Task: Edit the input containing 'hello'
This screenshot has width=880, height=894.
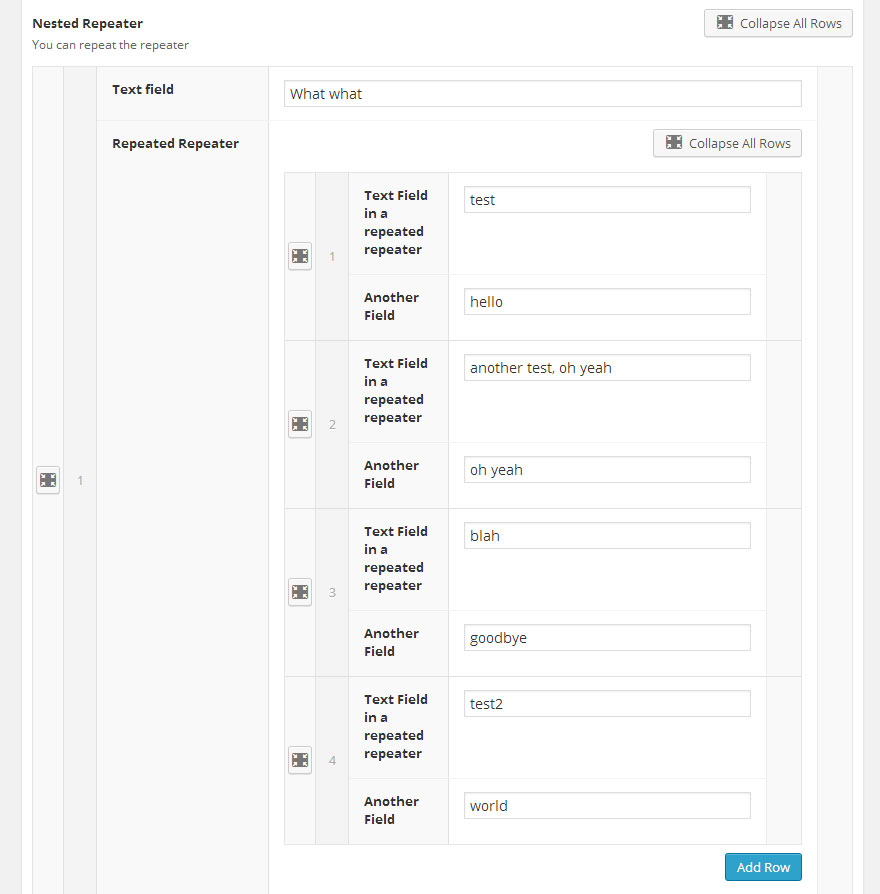Action: (x=607, y=302)
